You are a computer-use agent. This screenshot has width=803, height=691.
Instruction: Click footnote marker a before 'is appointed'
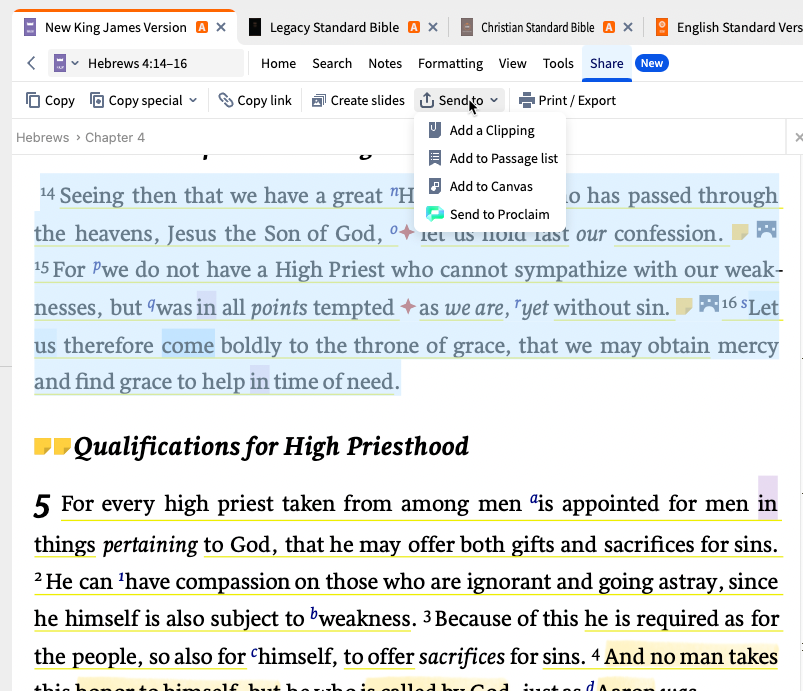click(534, 498)
